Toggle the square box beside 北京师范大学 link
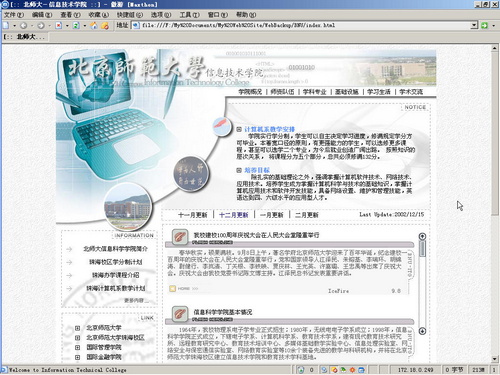This screenshot has height=375, width=500. [x=77, y=328]
